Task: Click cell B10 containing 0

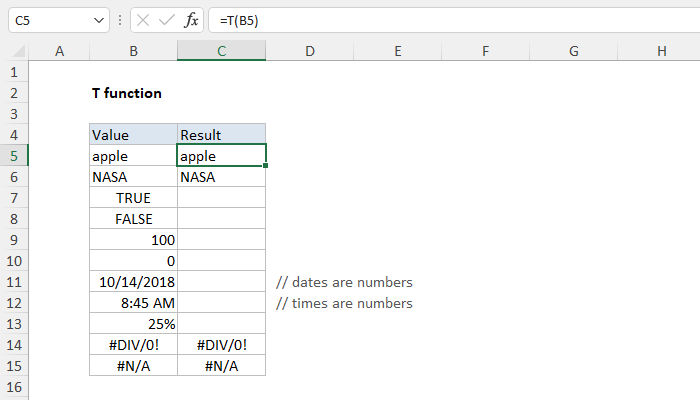Action: pyautogui.click(x=133, y=261)
